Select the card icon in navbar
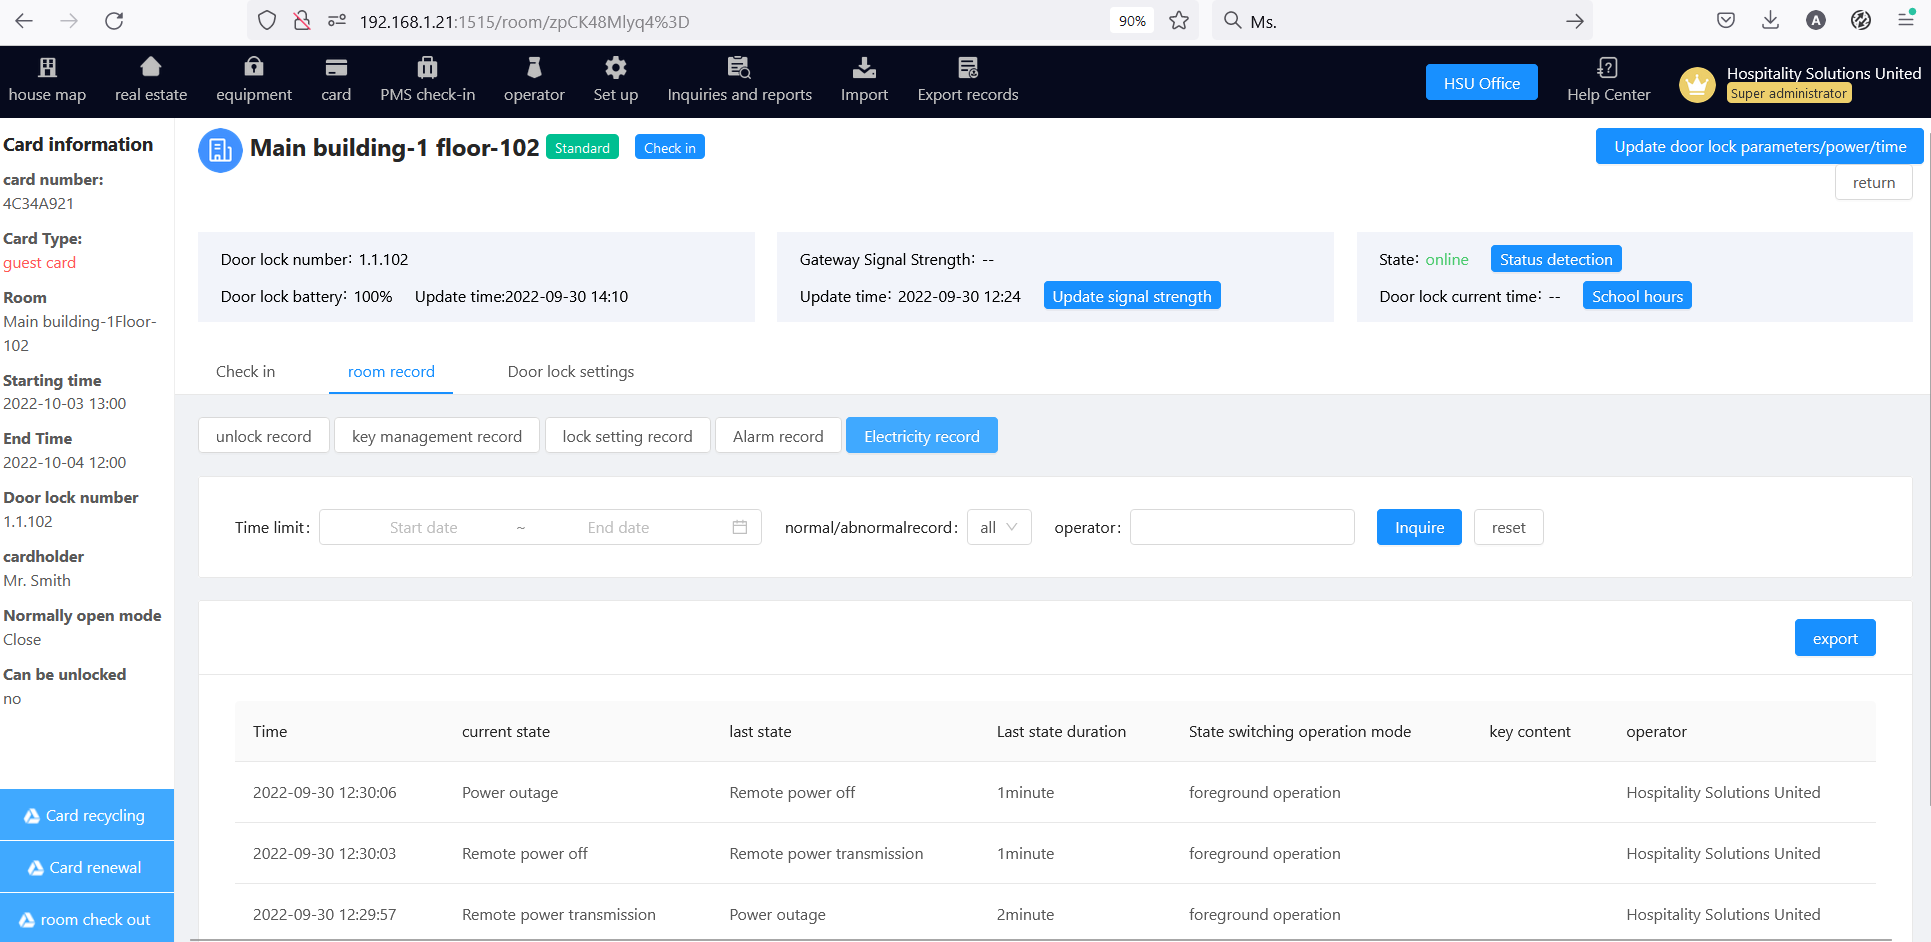1931x942 pixels. (x=336, y=68)
